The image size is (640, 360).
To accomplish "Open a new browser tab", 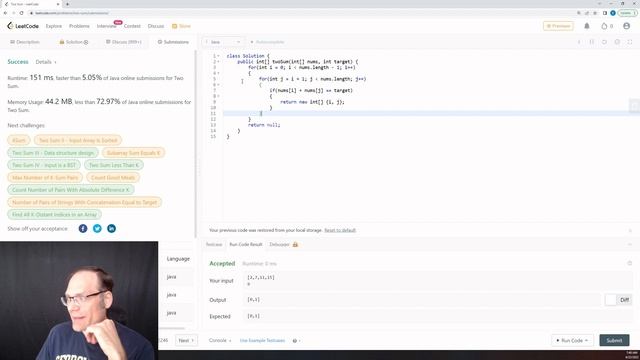I will pyautogui.click(x=67, y=4).
